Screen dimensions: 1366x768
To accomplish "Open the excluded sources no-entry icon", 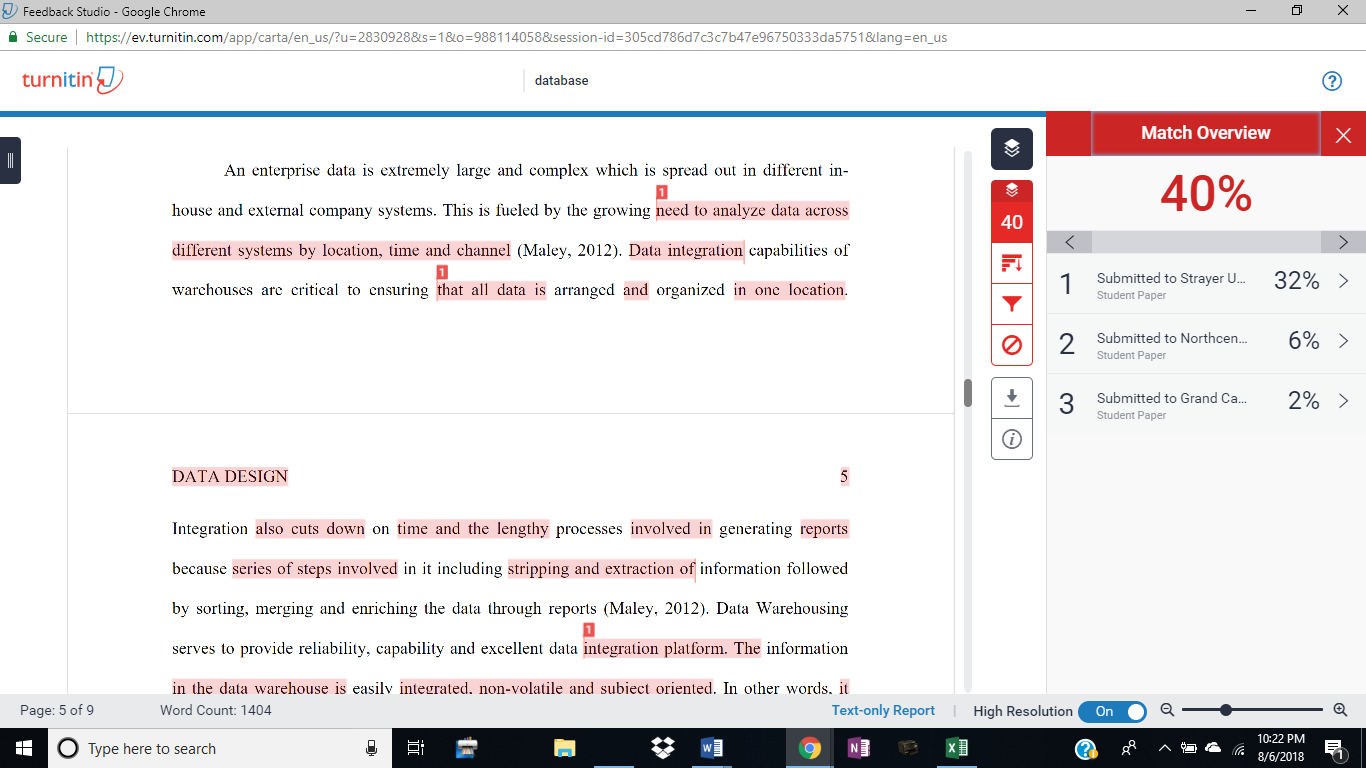I will click(x=1011, y=346).
